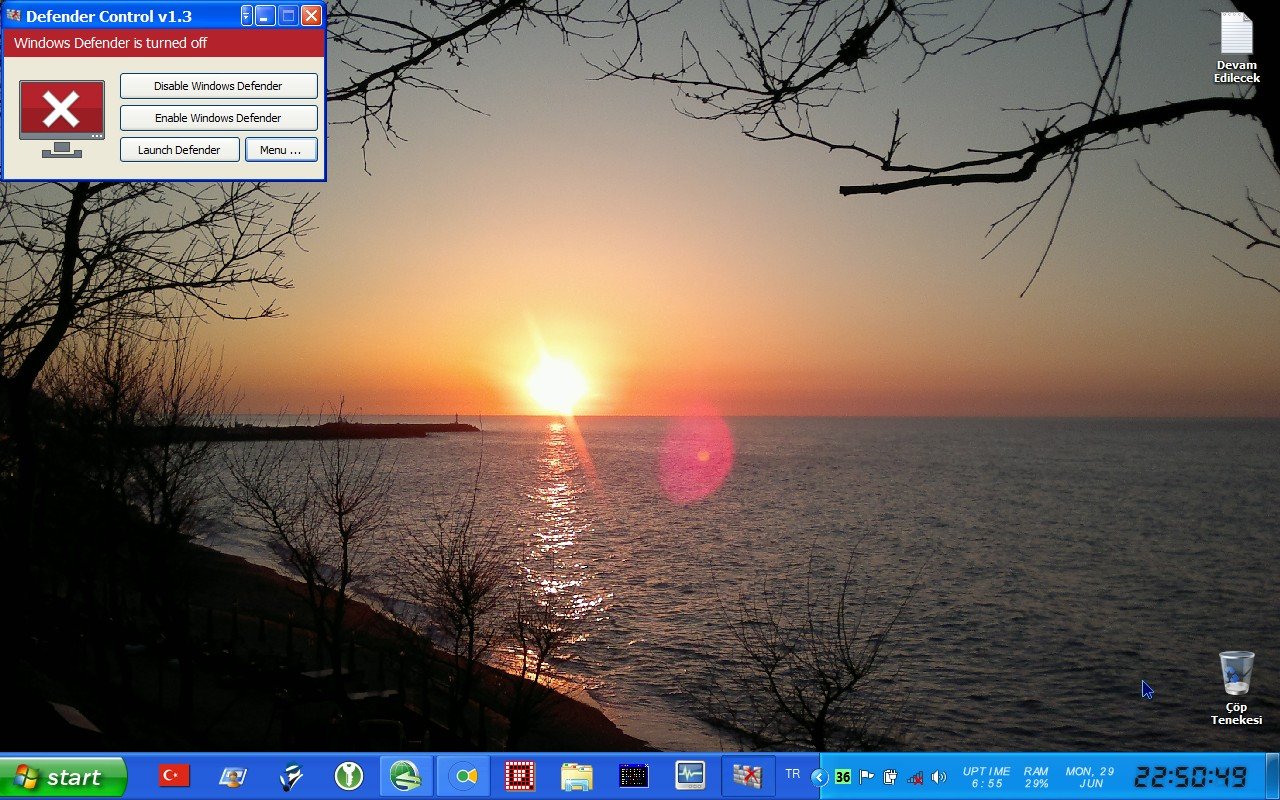This screenshot has width=1280, height=800.
Task: Click the TR language indicator
Action: (793, 774)
